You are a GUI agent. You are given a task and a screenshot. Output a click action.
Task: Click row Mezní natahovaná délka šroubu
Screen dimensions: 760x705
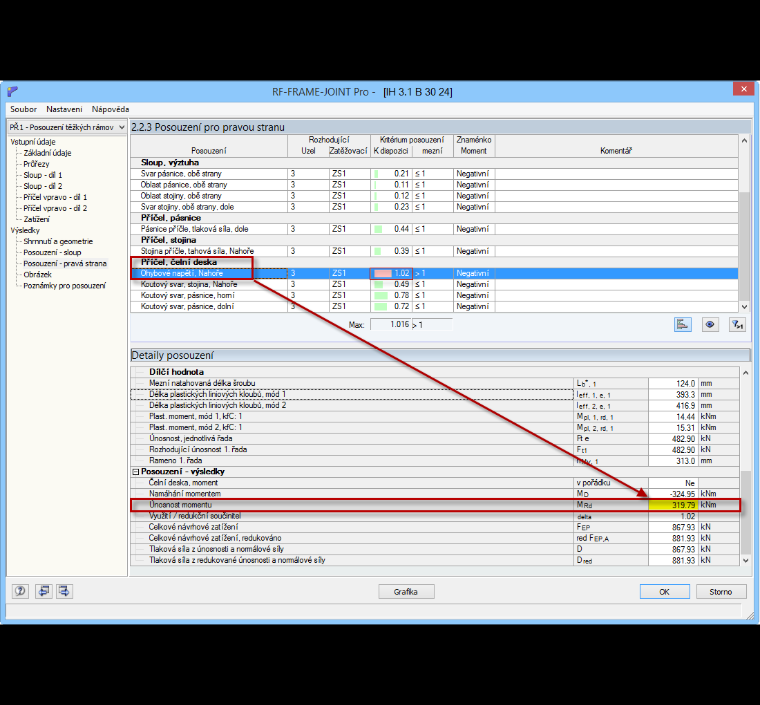[435, 383]
